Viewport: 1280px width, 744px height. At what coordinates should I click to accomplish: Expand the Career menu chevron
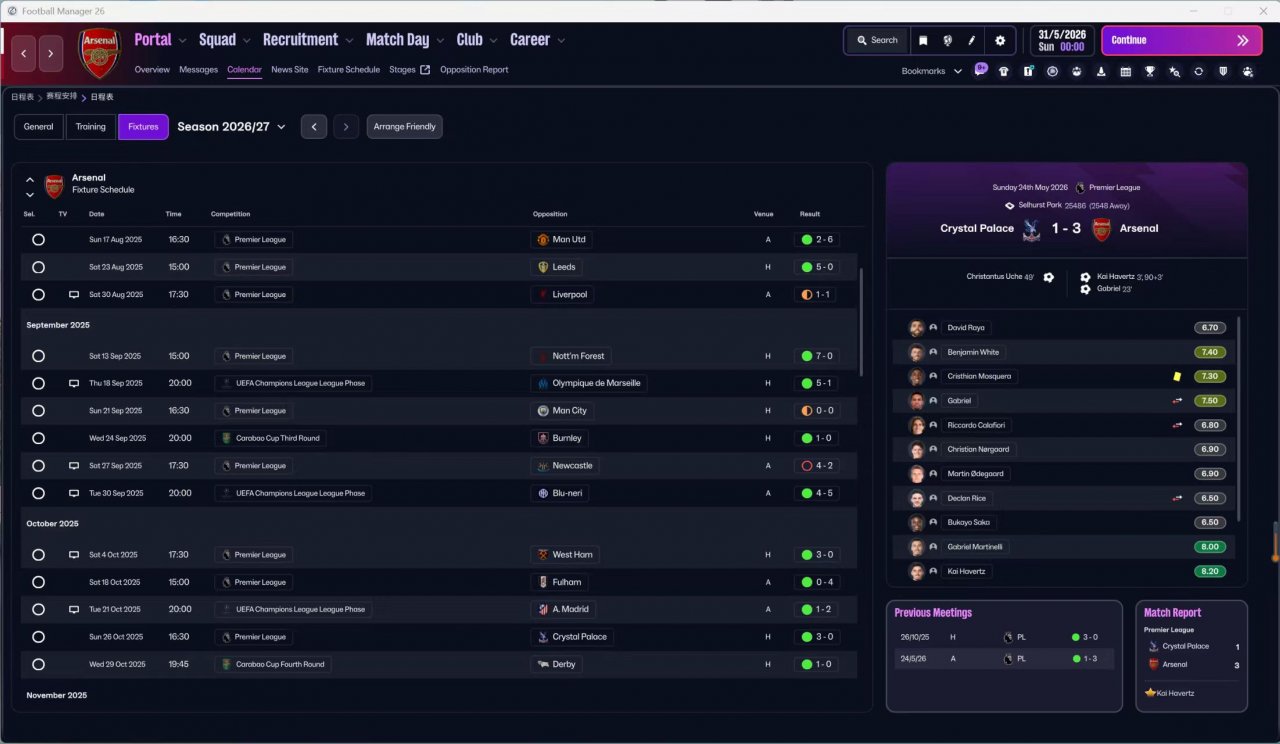tap(561, 41)
